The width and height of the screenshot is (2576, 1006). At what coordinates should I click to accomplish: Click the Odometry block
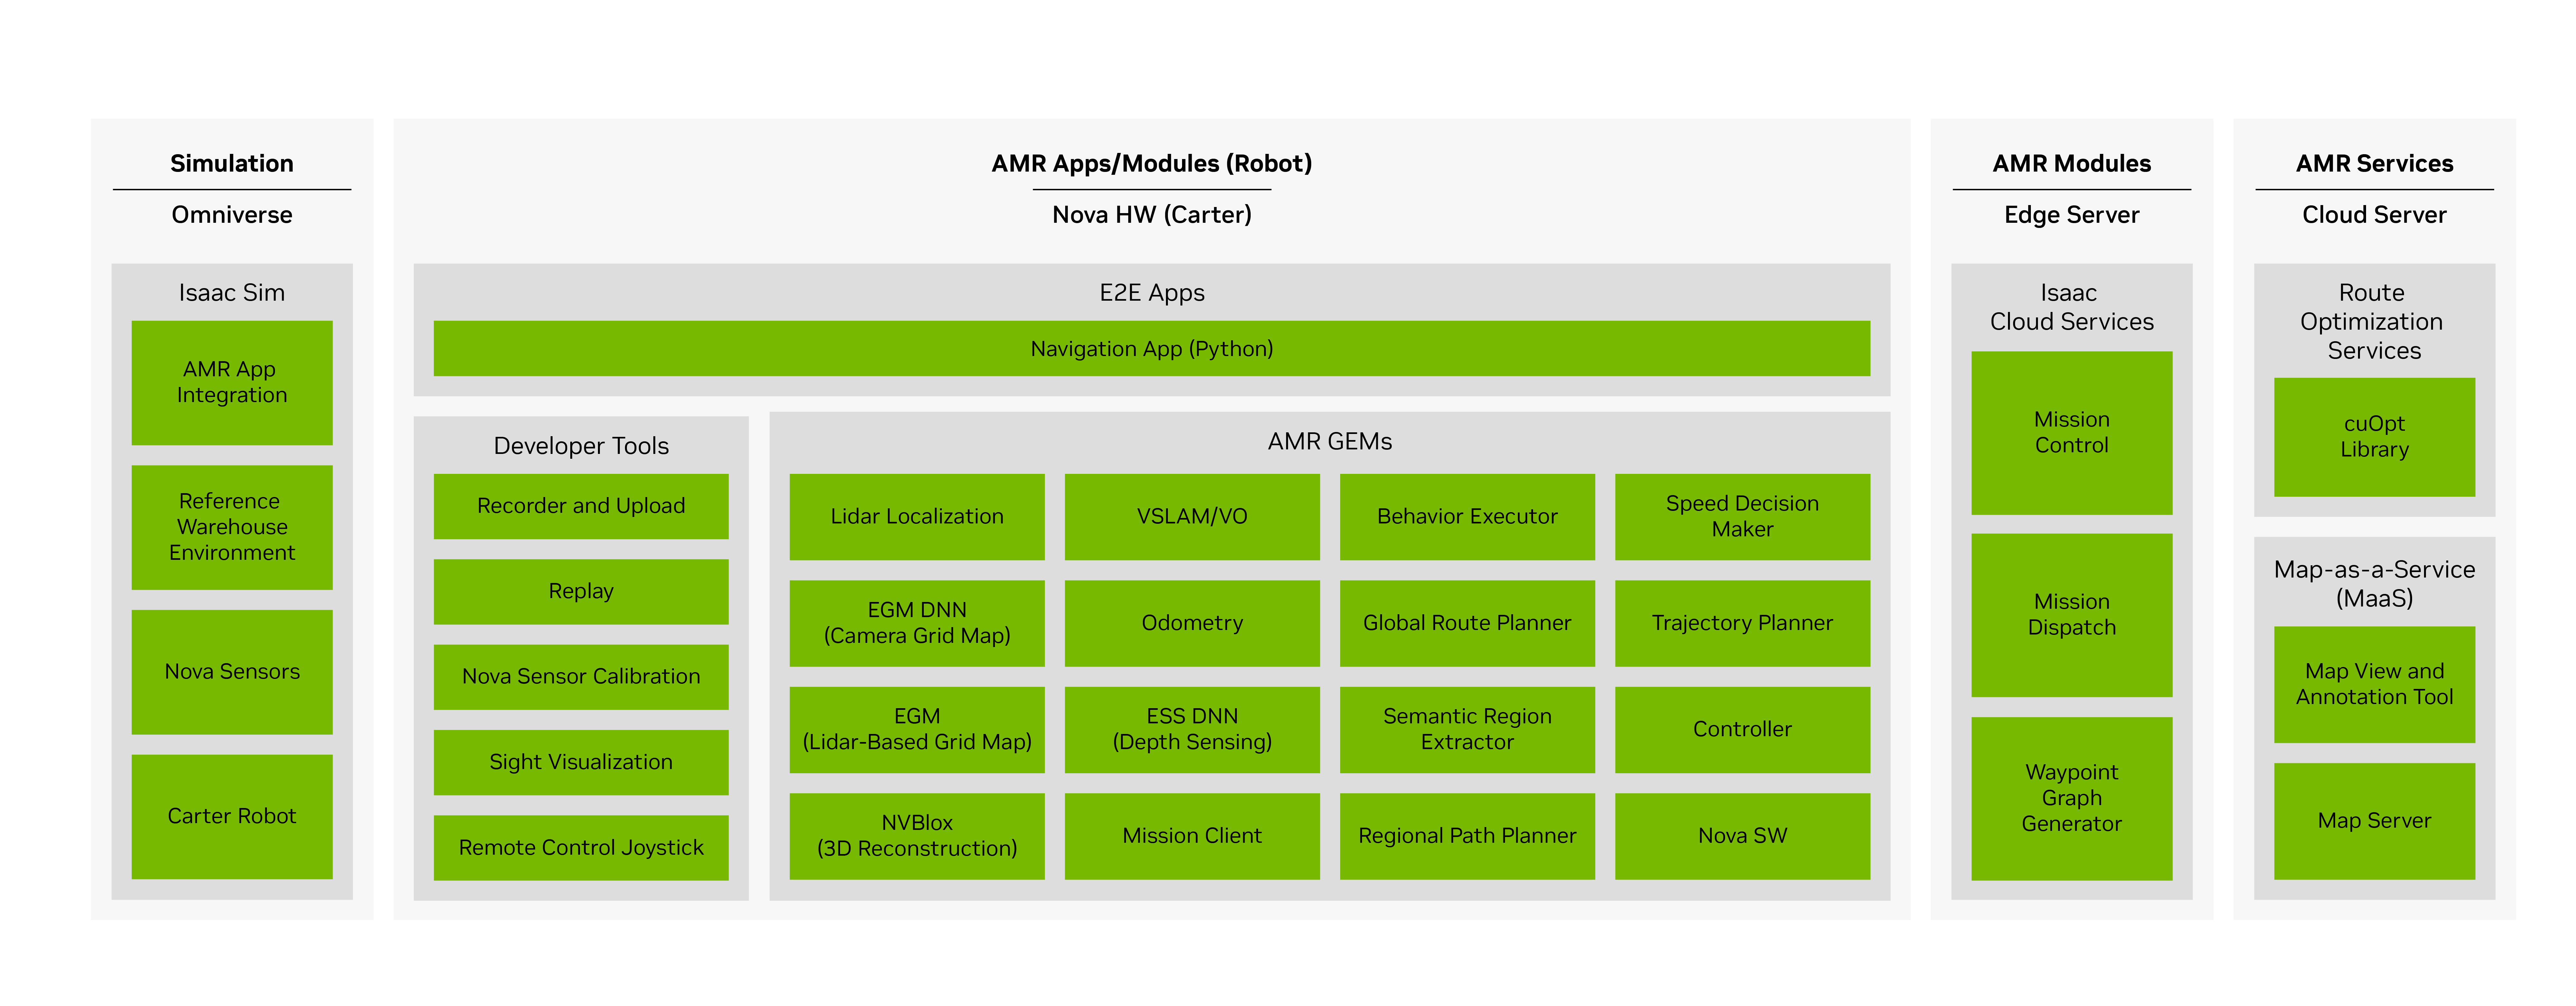coord(1192,623)
